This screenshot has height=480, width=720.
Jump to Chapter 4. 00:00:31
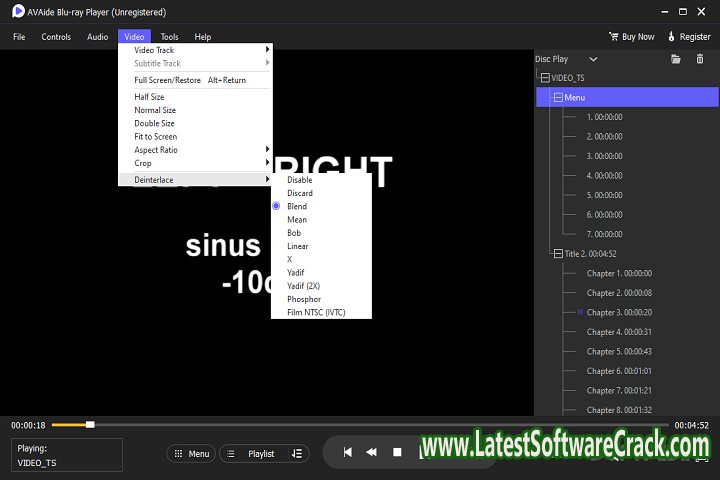click(619, 332)
